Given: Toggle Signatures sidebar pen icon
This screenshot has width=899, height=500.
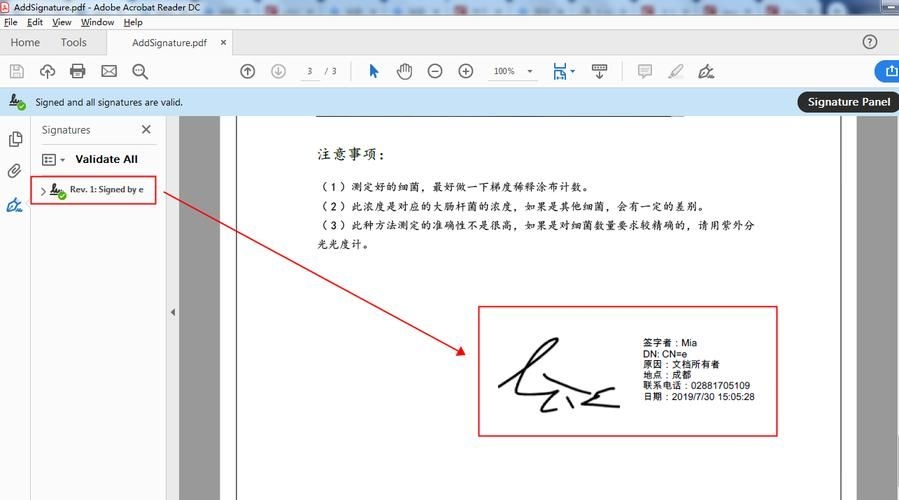Looking at the screenshot, I should click(x=14, y=205).
